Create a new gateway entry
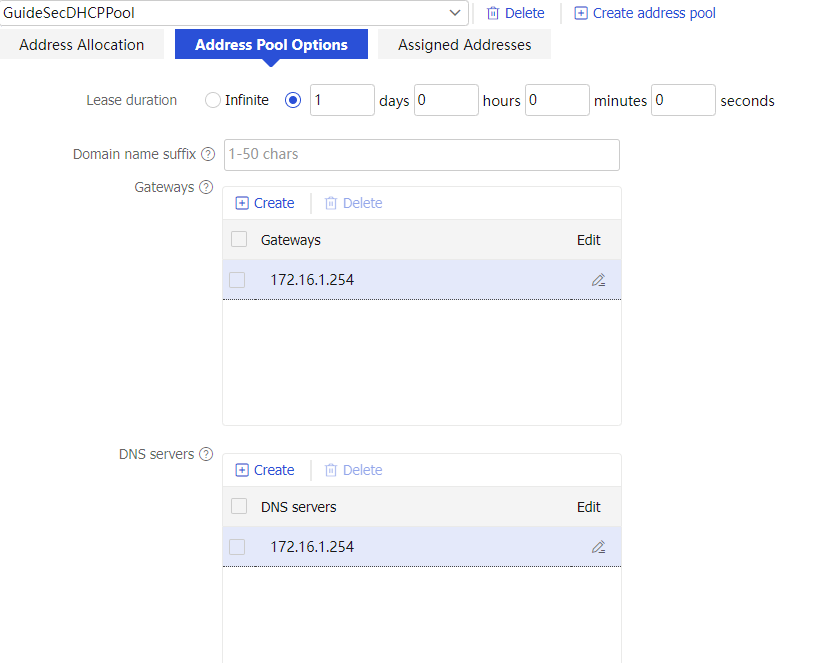 [x=265, y=203]
